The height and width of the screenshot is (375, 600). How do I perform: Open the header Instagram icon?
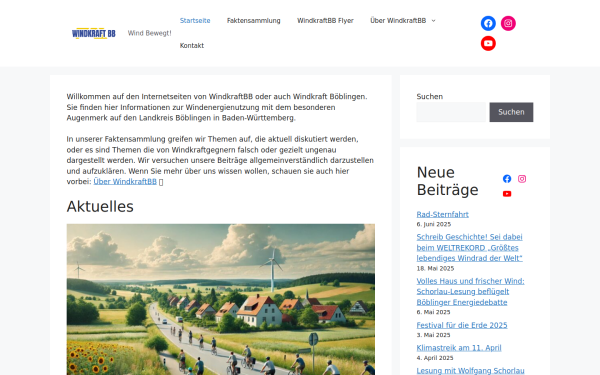coord(508,23)
